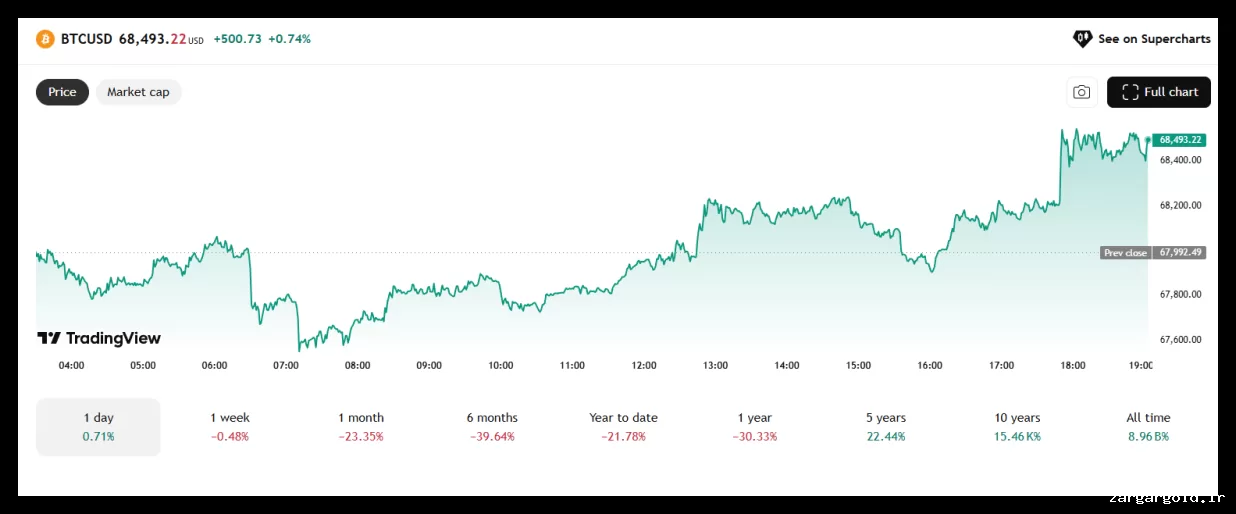The height and width of the screenshot is (514, 1236).
Task: Select the 1 month range tab
Action: (361, 427)
